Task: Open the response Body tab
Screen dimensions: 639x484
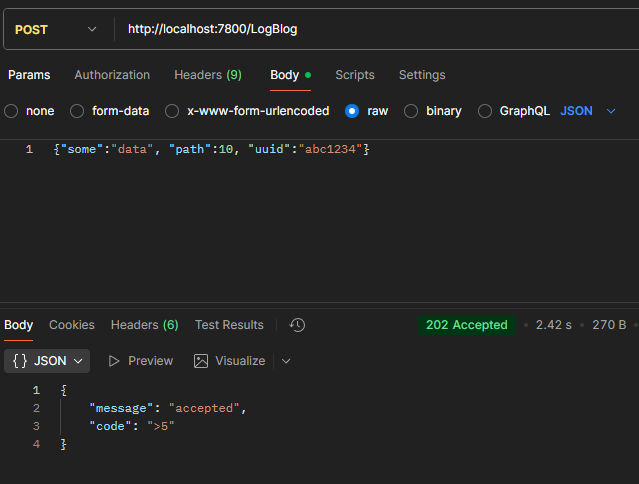Action: tap(18, 325)
